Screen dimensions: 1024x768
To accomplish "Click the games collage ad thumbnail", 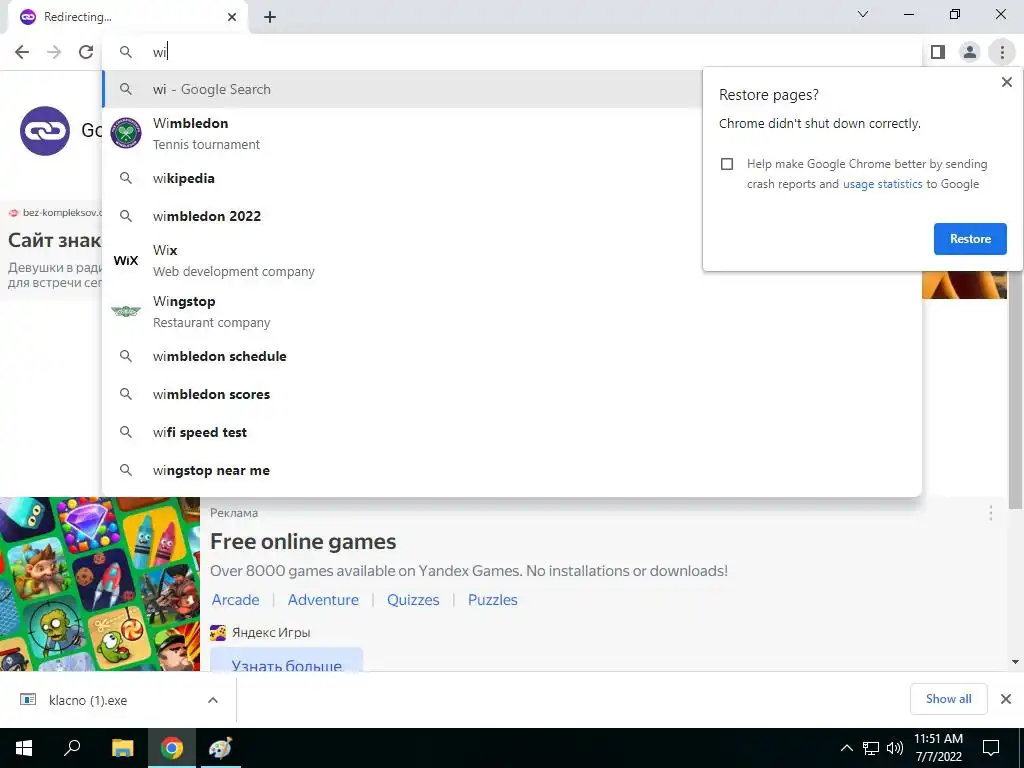I will (100, 584).
